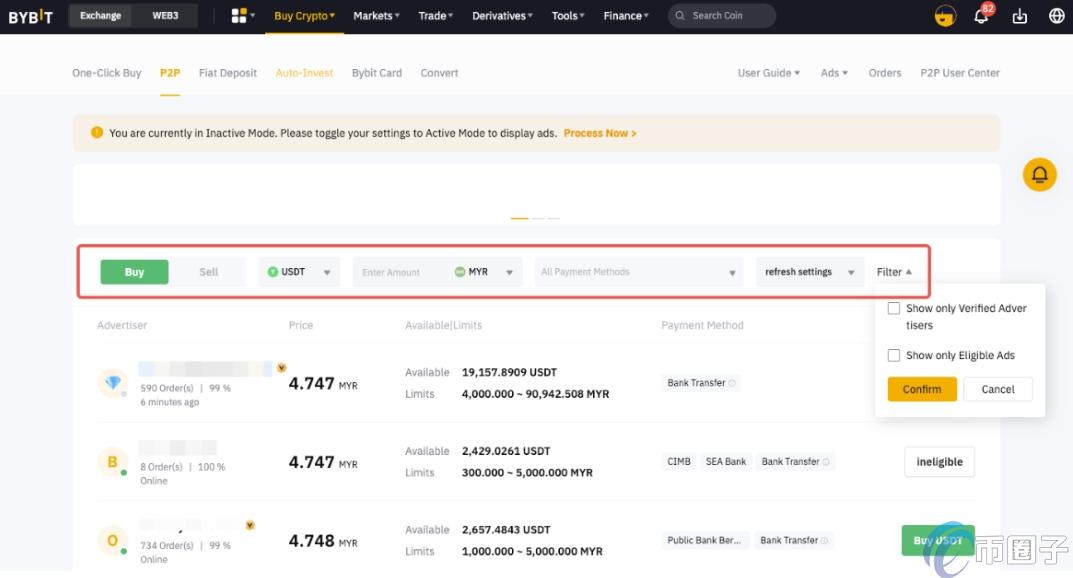Click the Process Now link
This screenshot has width=1073, height=578.
pyautogui.click(x=599, y=133)
